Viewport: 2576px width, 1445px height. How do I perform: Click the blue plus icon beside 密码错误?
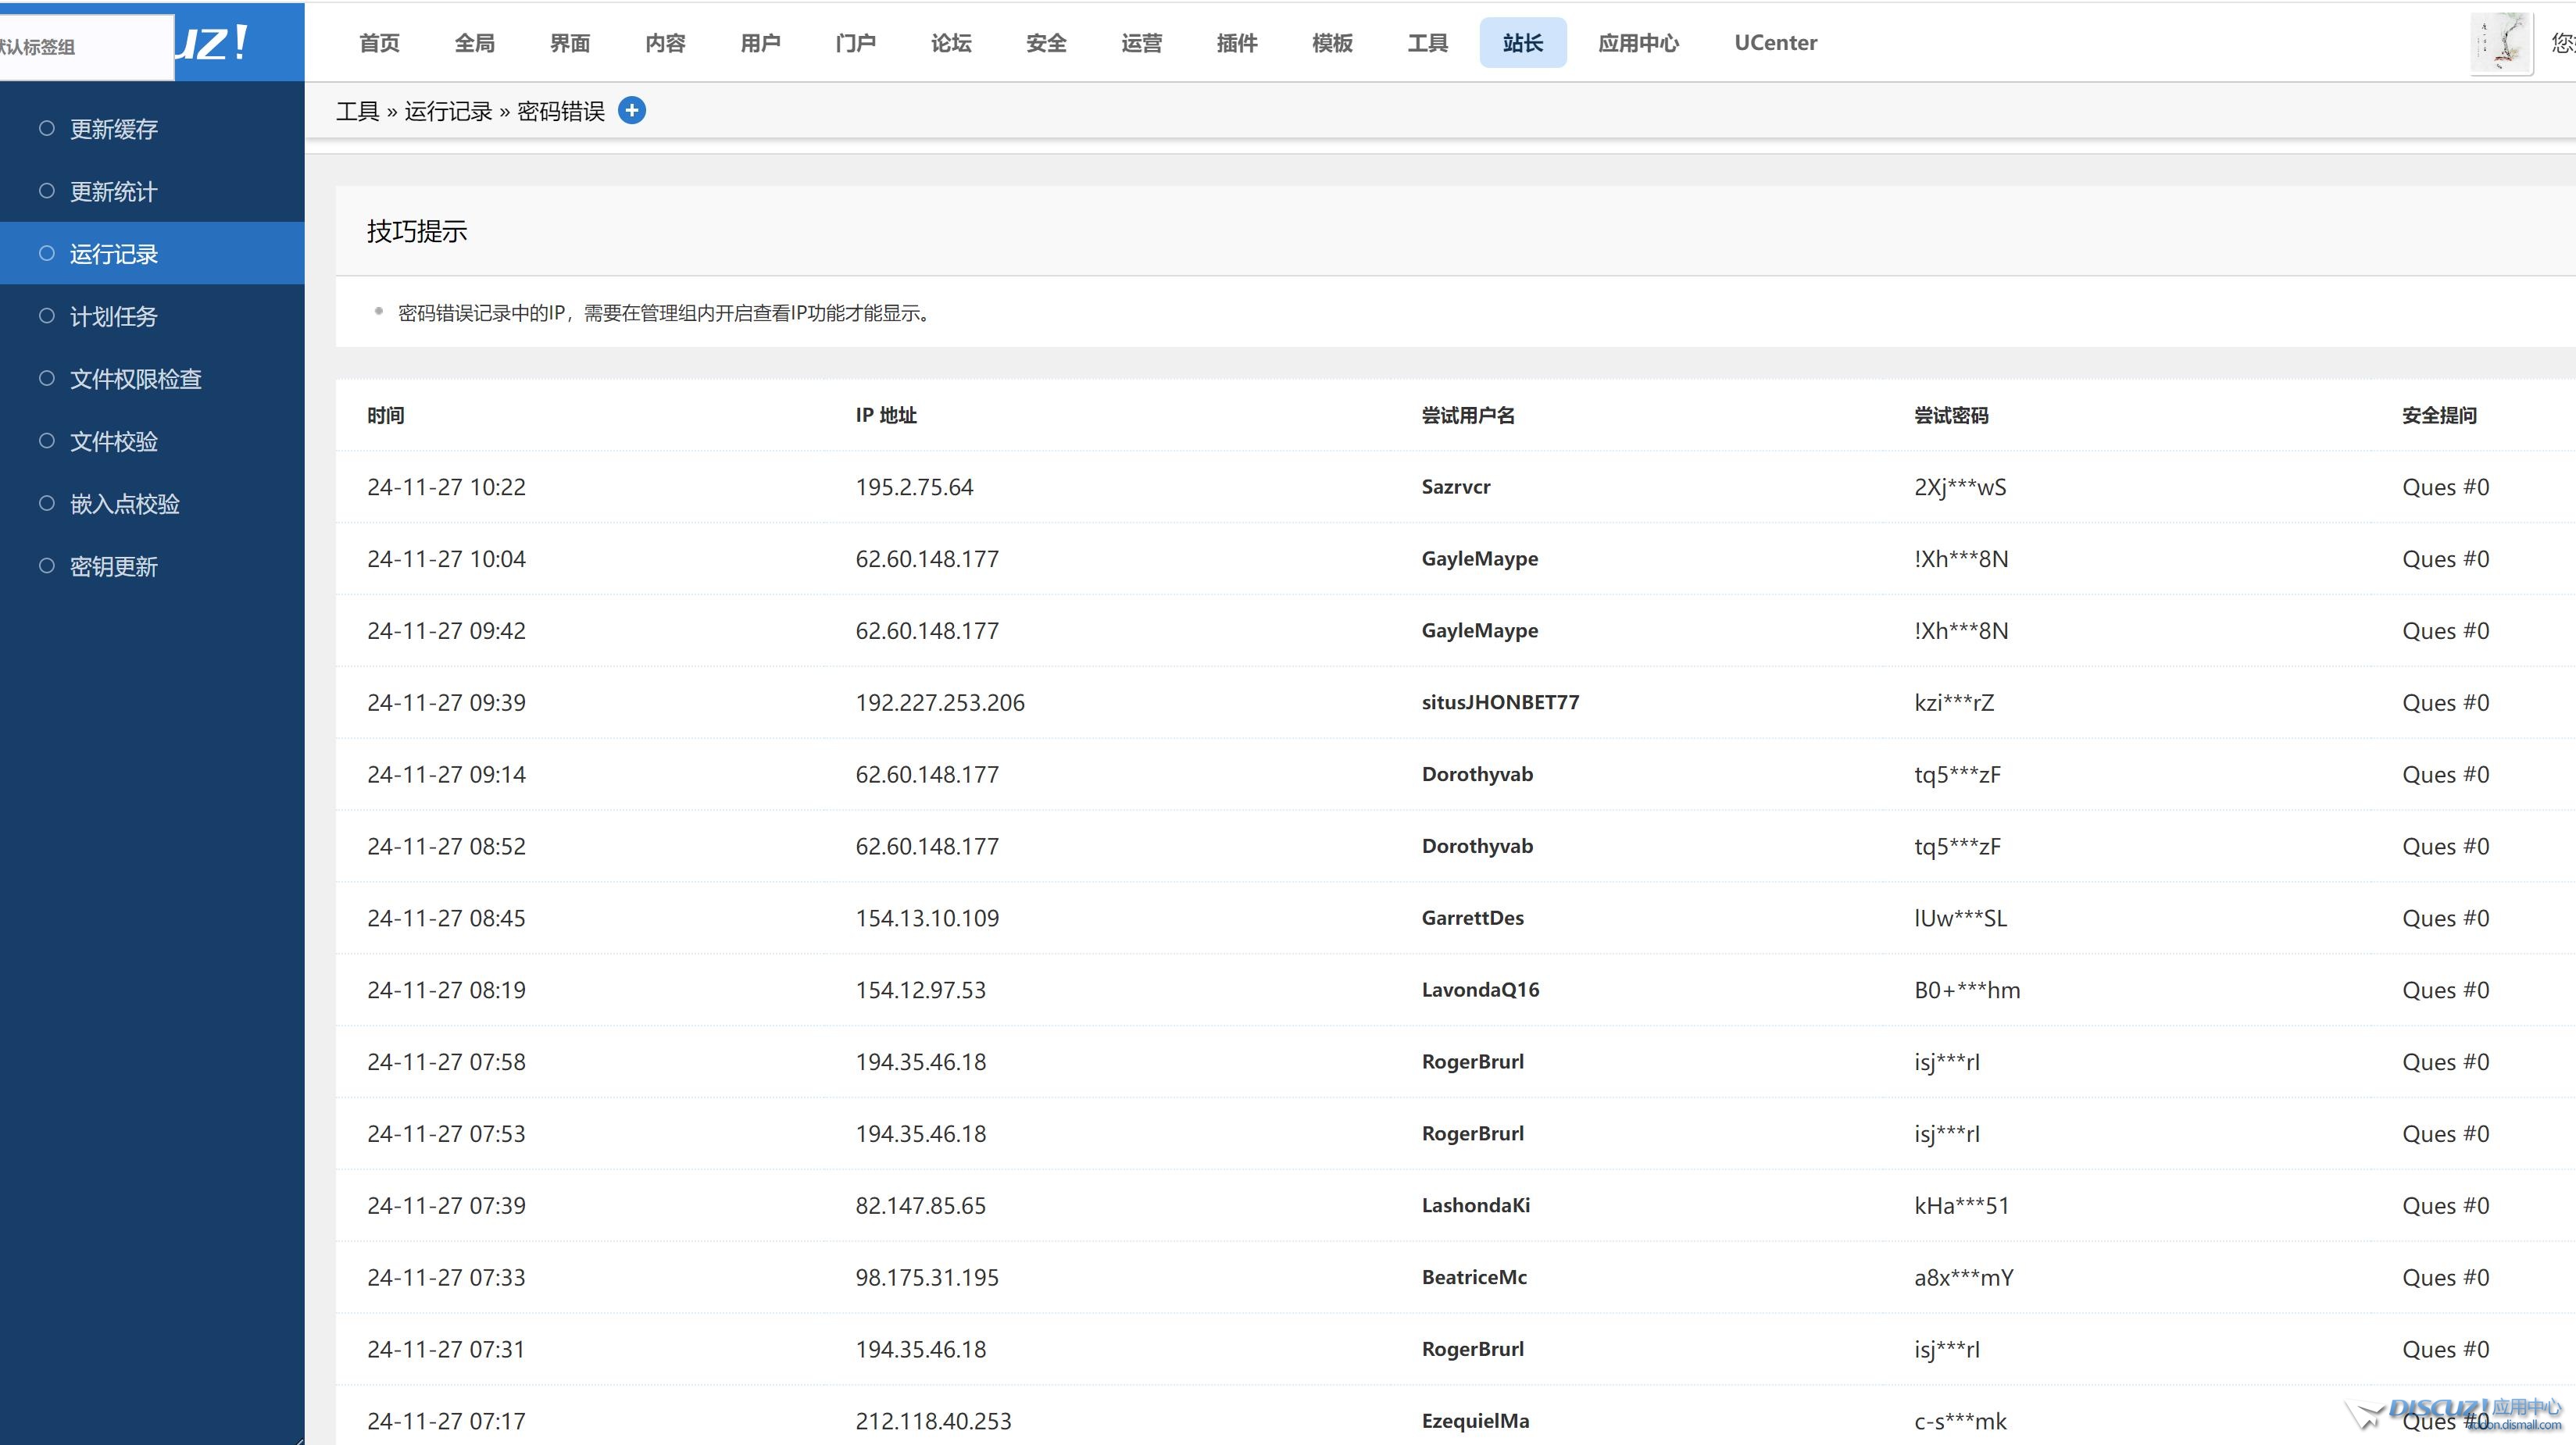tap(632, 110)
